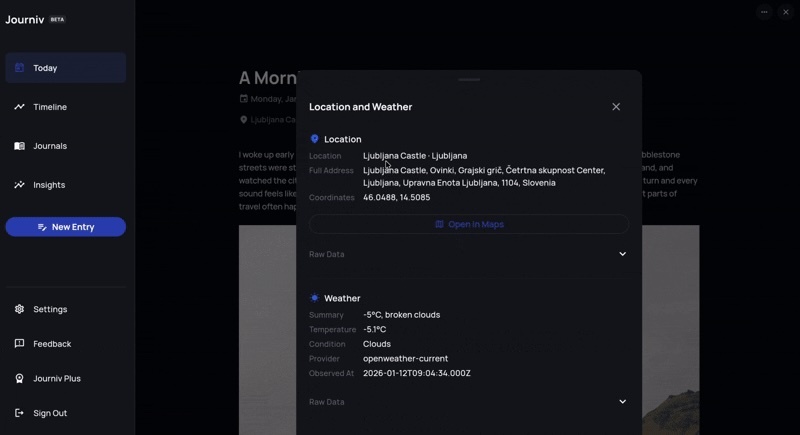Click the Insights chart icon
800x435 pixels.
[19, 185]
